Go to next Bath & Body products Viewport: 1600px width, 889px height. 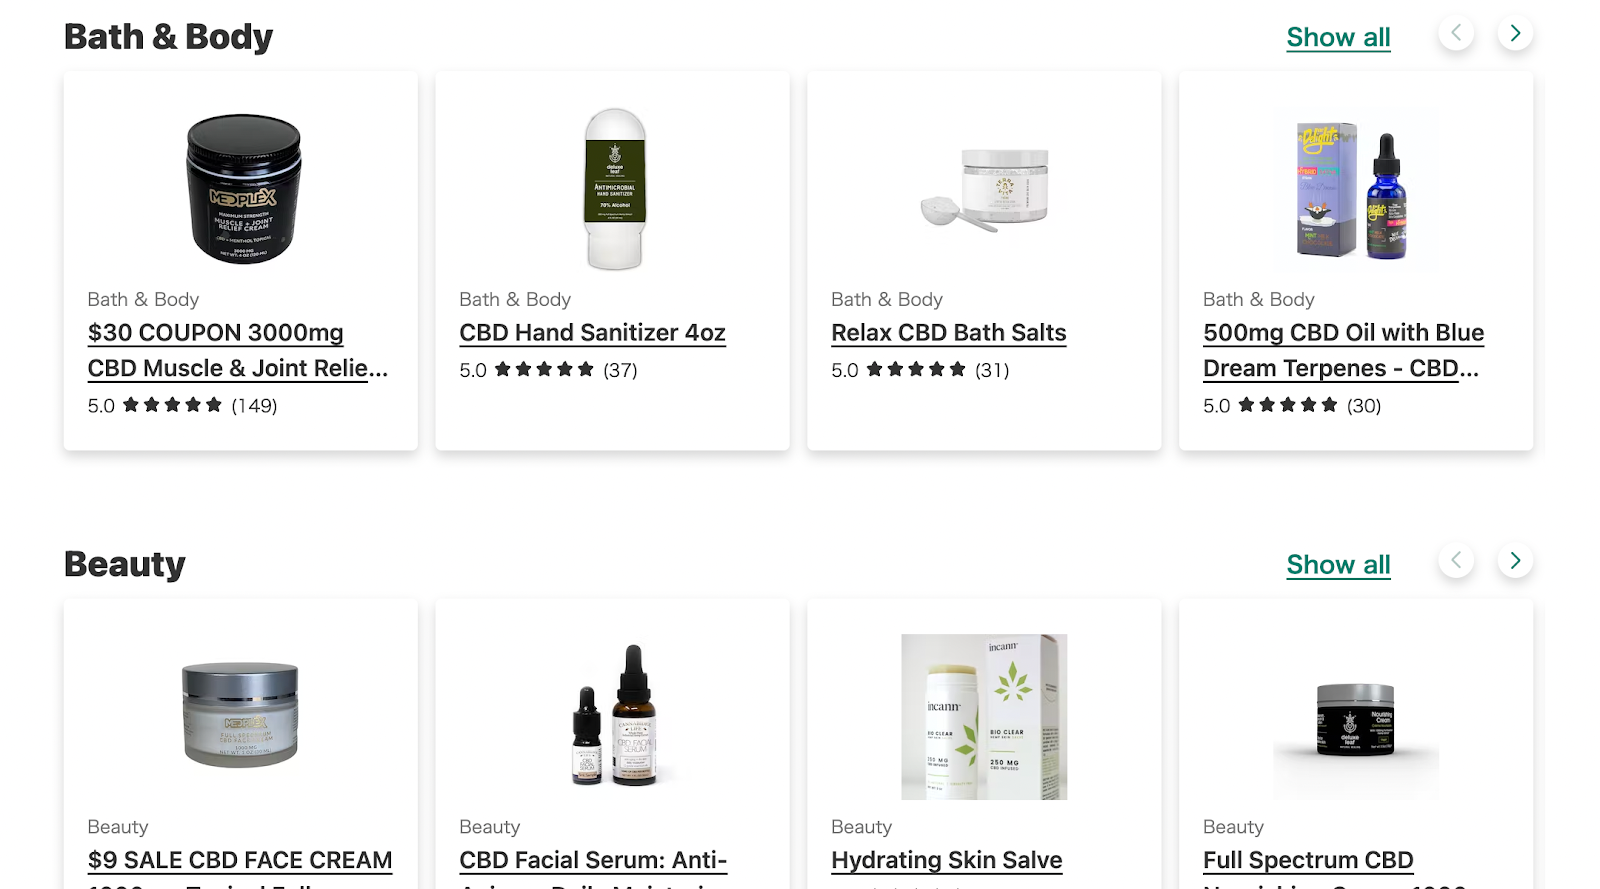pyautogui.click(x=1515, y=33)
